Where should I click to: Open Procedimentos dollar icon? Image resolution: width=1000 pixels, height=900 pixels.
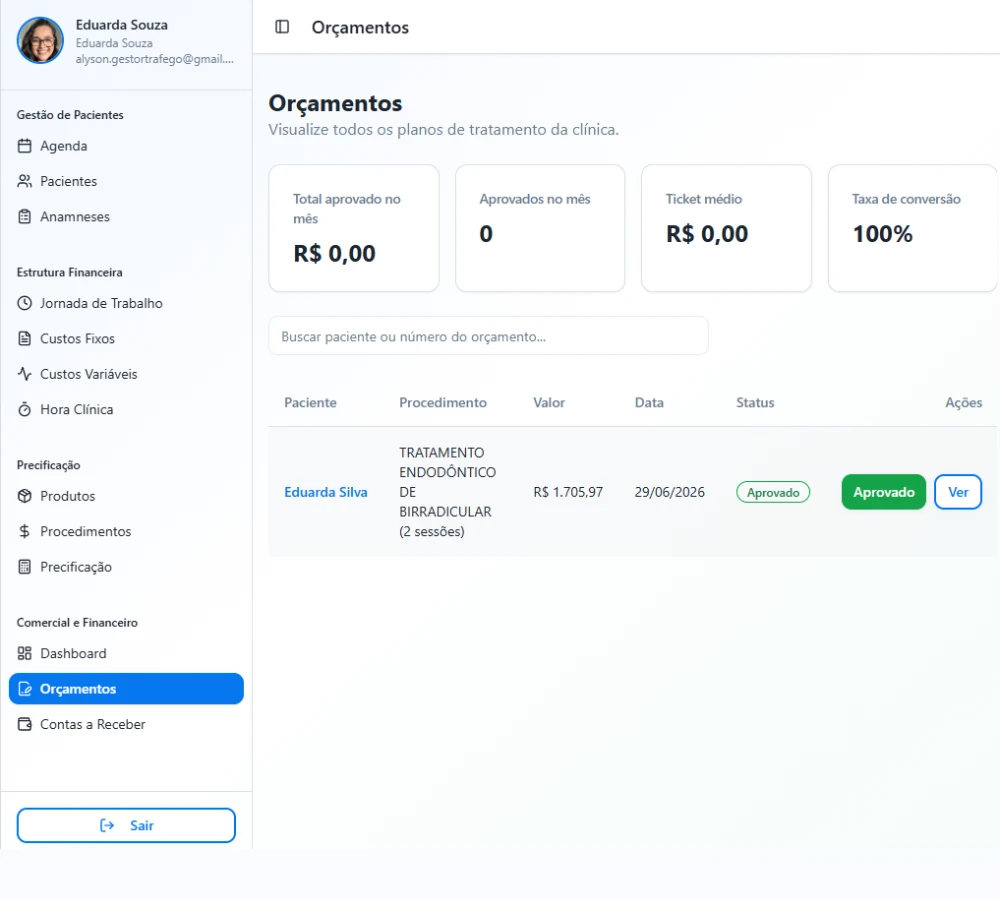24,531
